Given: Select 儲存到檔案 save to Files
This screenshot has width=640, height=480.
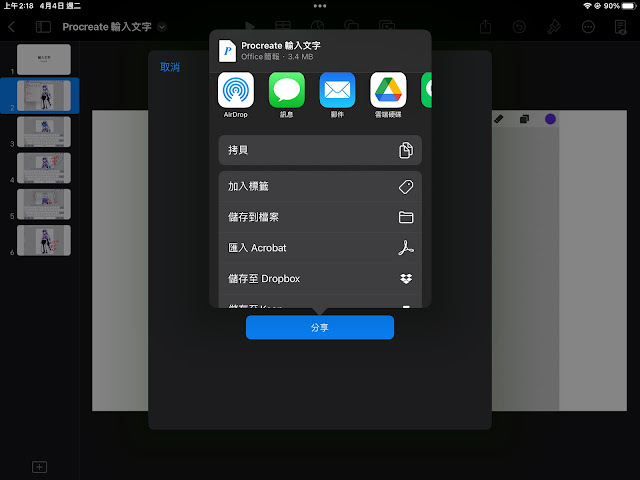Looking at the screenshot, I should 320,217.
